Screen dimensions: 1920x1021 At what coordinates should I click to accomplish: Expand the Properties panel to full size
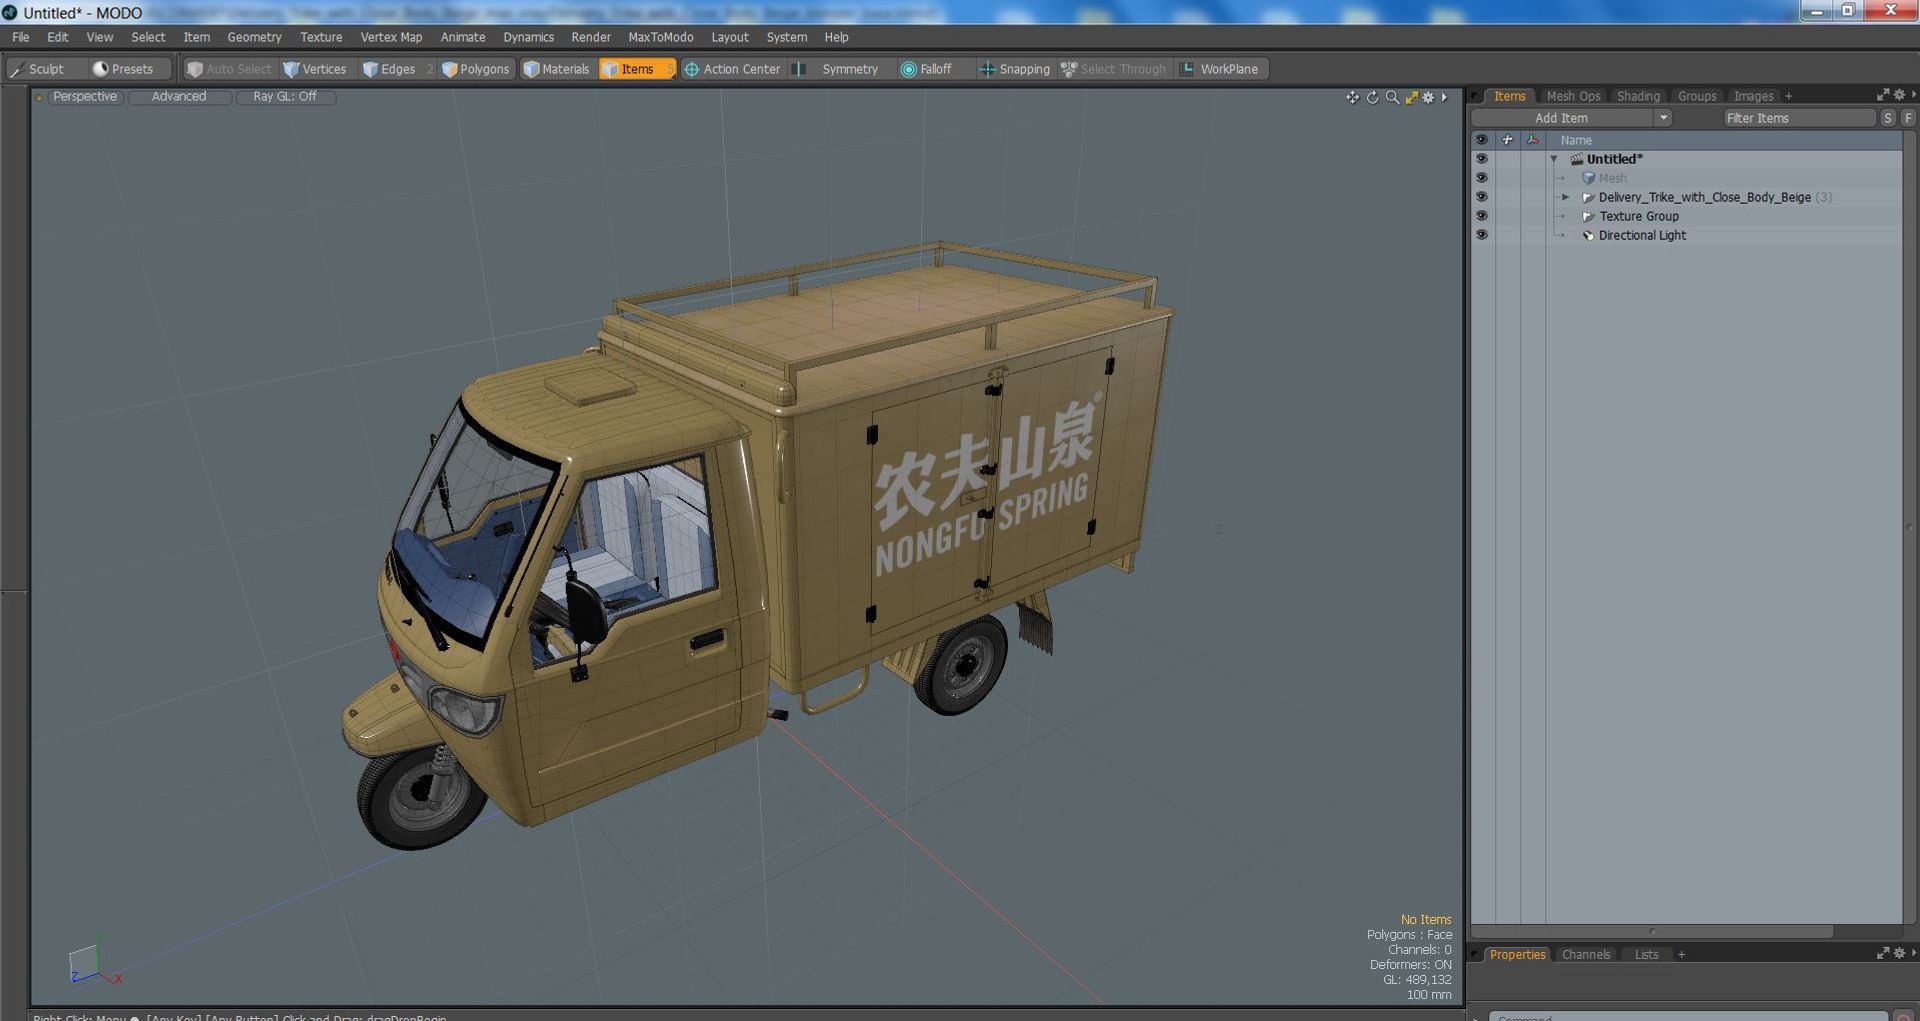click(1883, 953)
